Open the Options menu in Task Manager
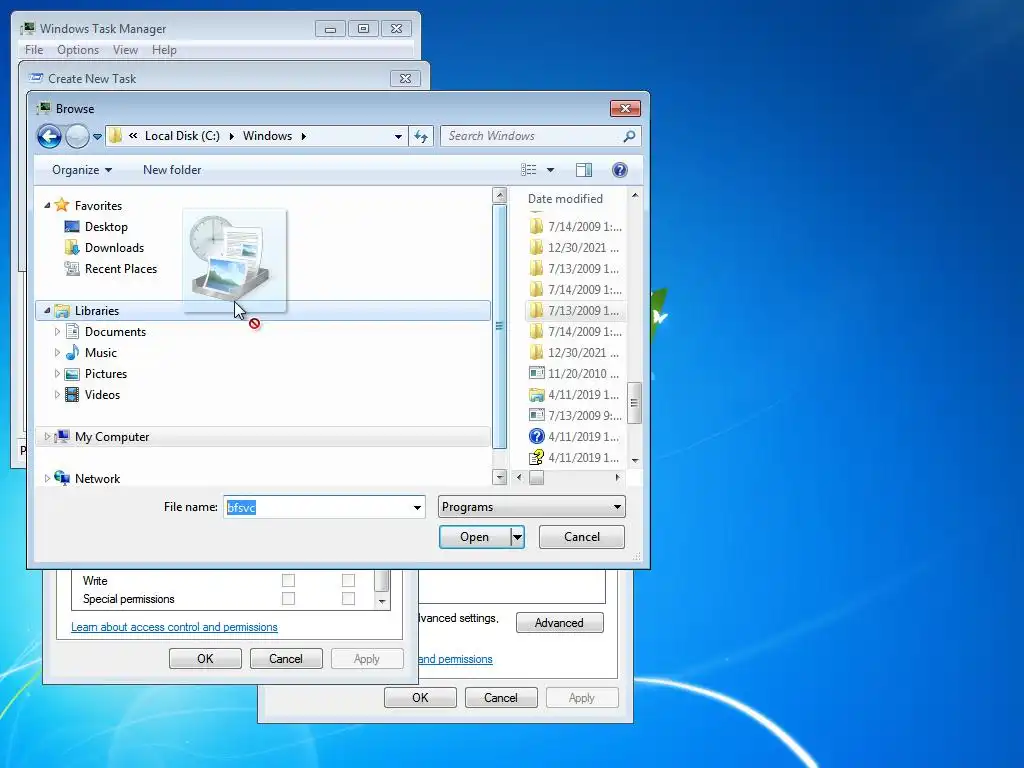This screenshot has height=768, width=1024. click(x=78, y=50)
